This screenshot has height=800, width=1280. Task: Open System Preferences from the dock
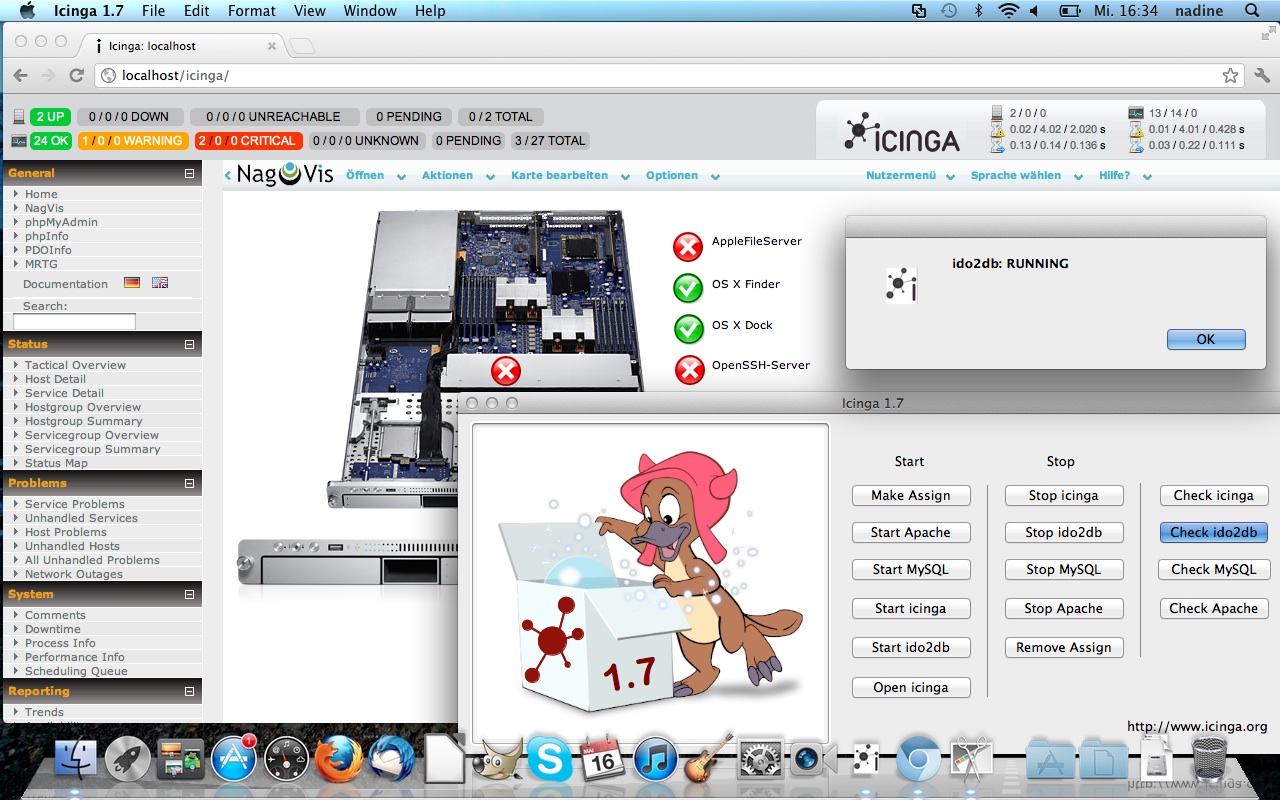tap(760, 759)
